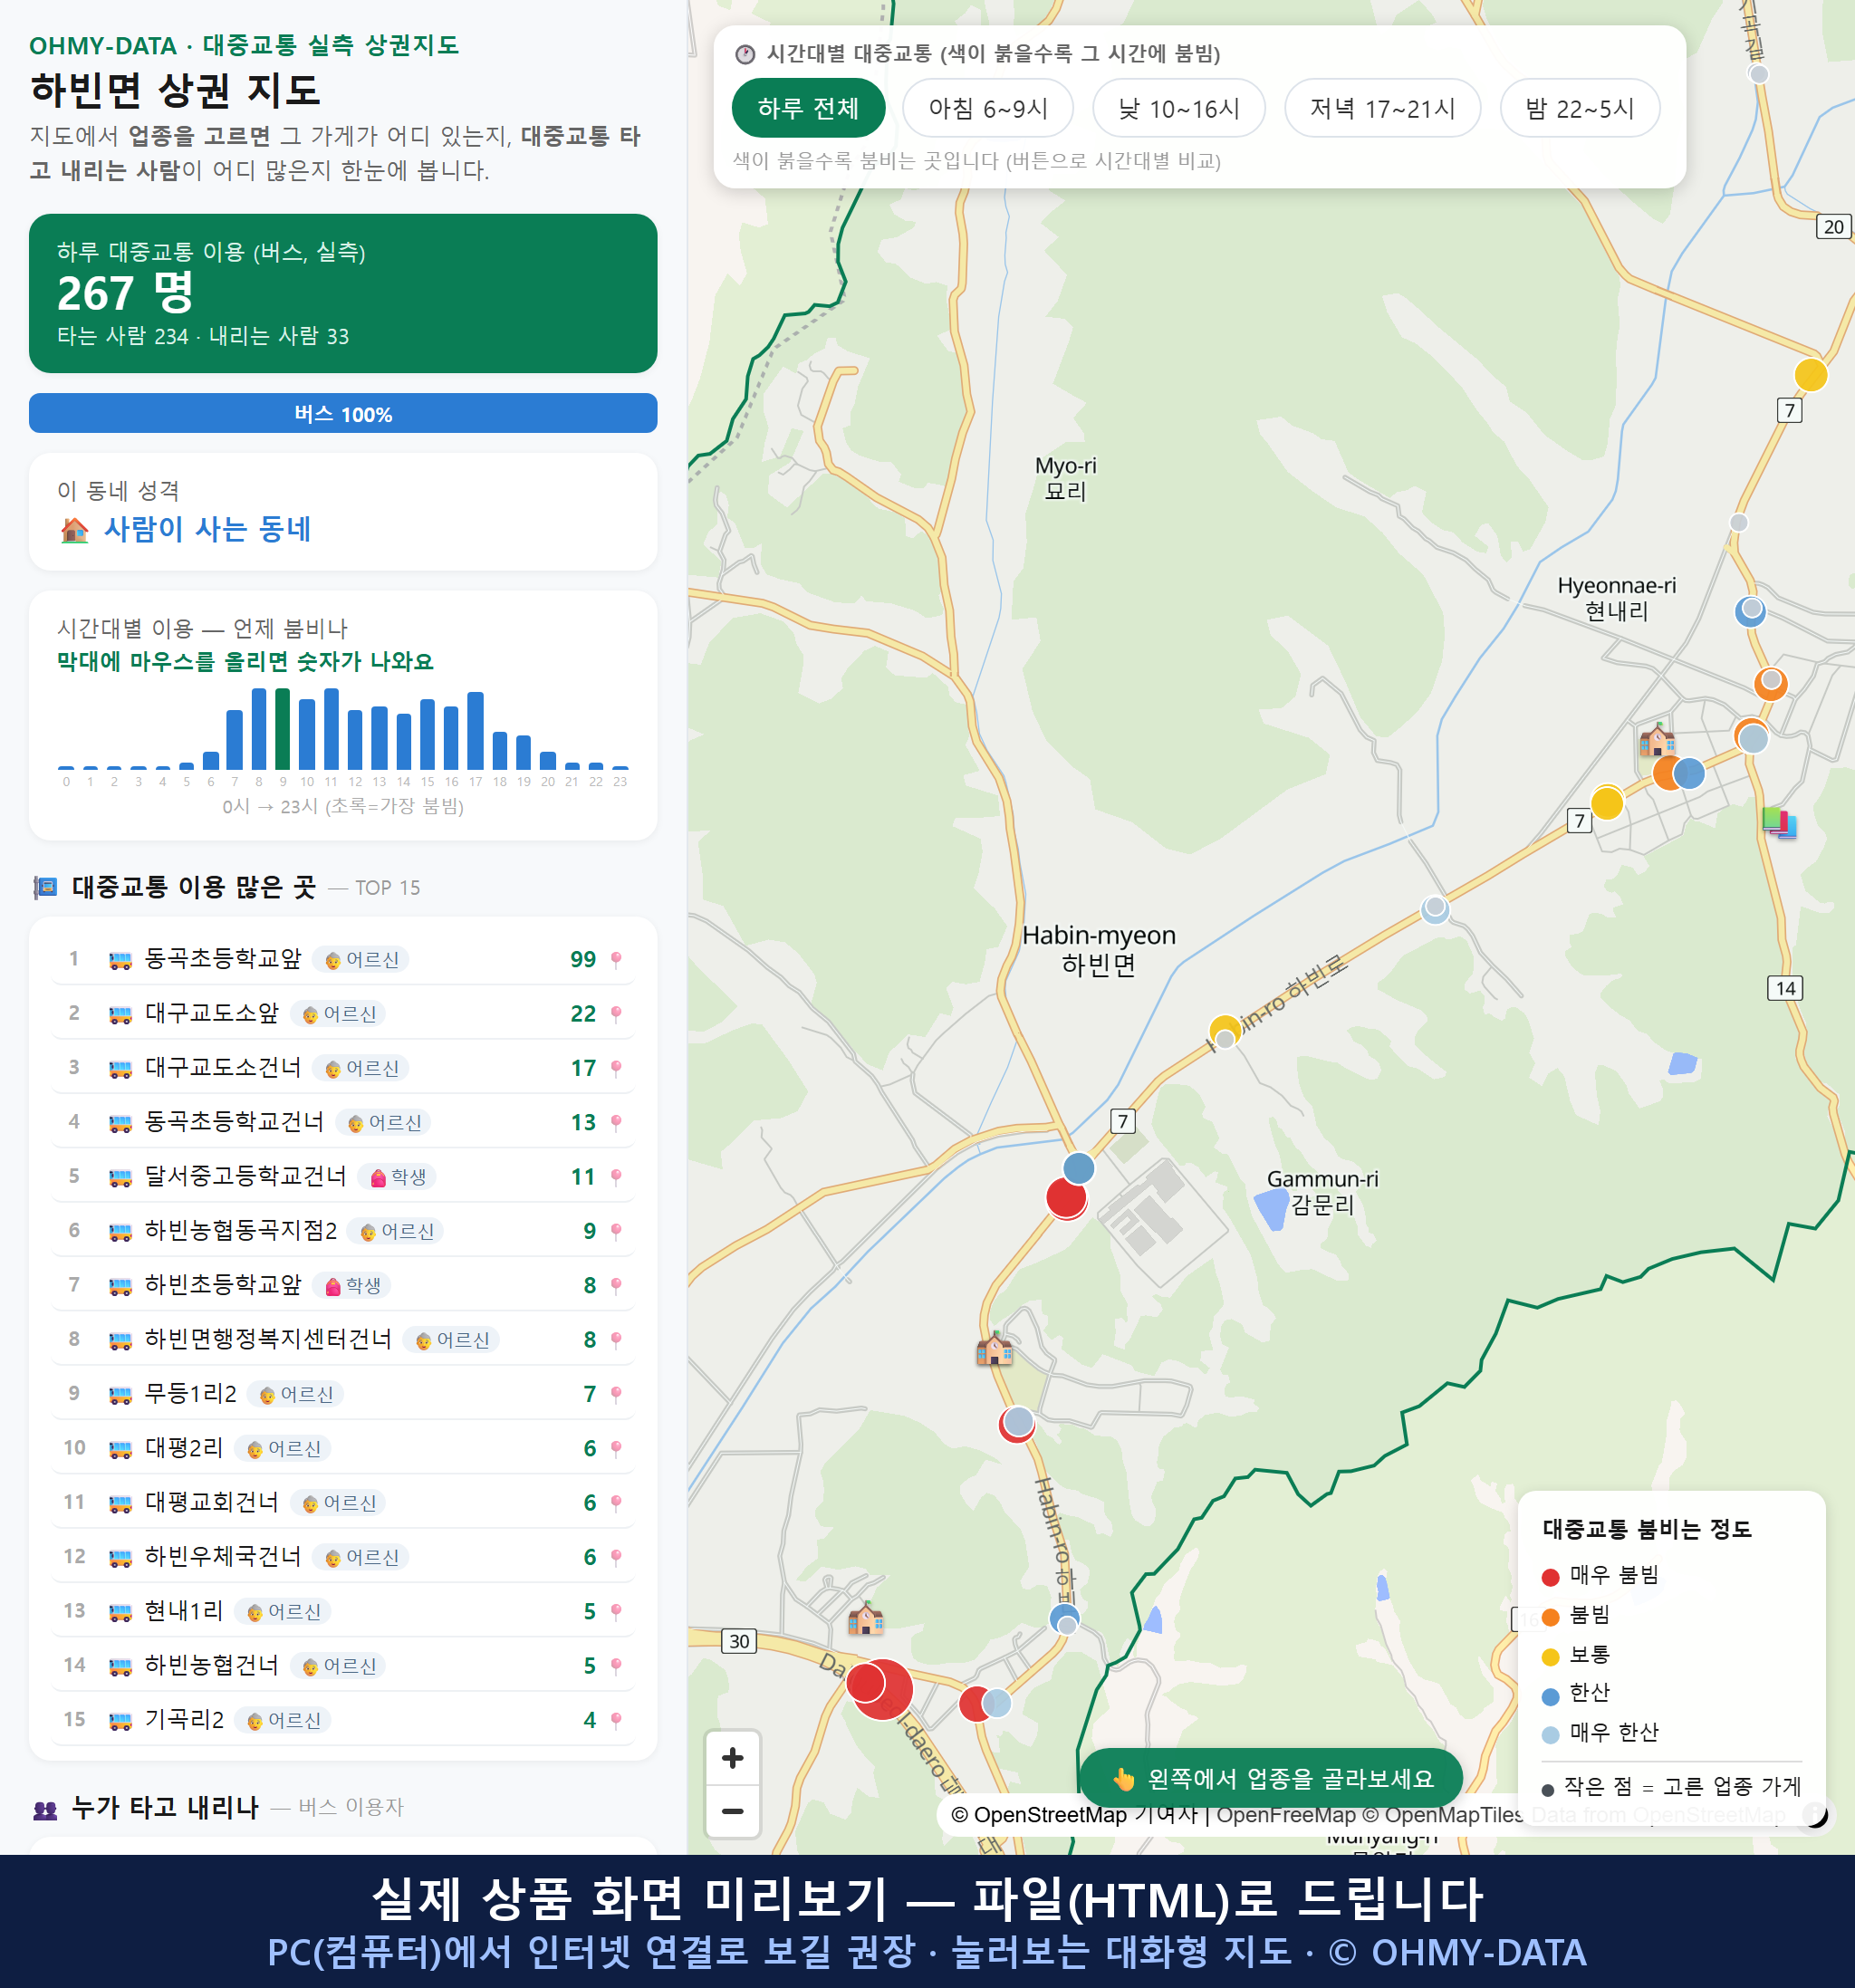The width and height of the screenshot is (1855, 1988).
Task: Click the pin icon for 동곡초등학교건너
Action: pos(616,1122)
